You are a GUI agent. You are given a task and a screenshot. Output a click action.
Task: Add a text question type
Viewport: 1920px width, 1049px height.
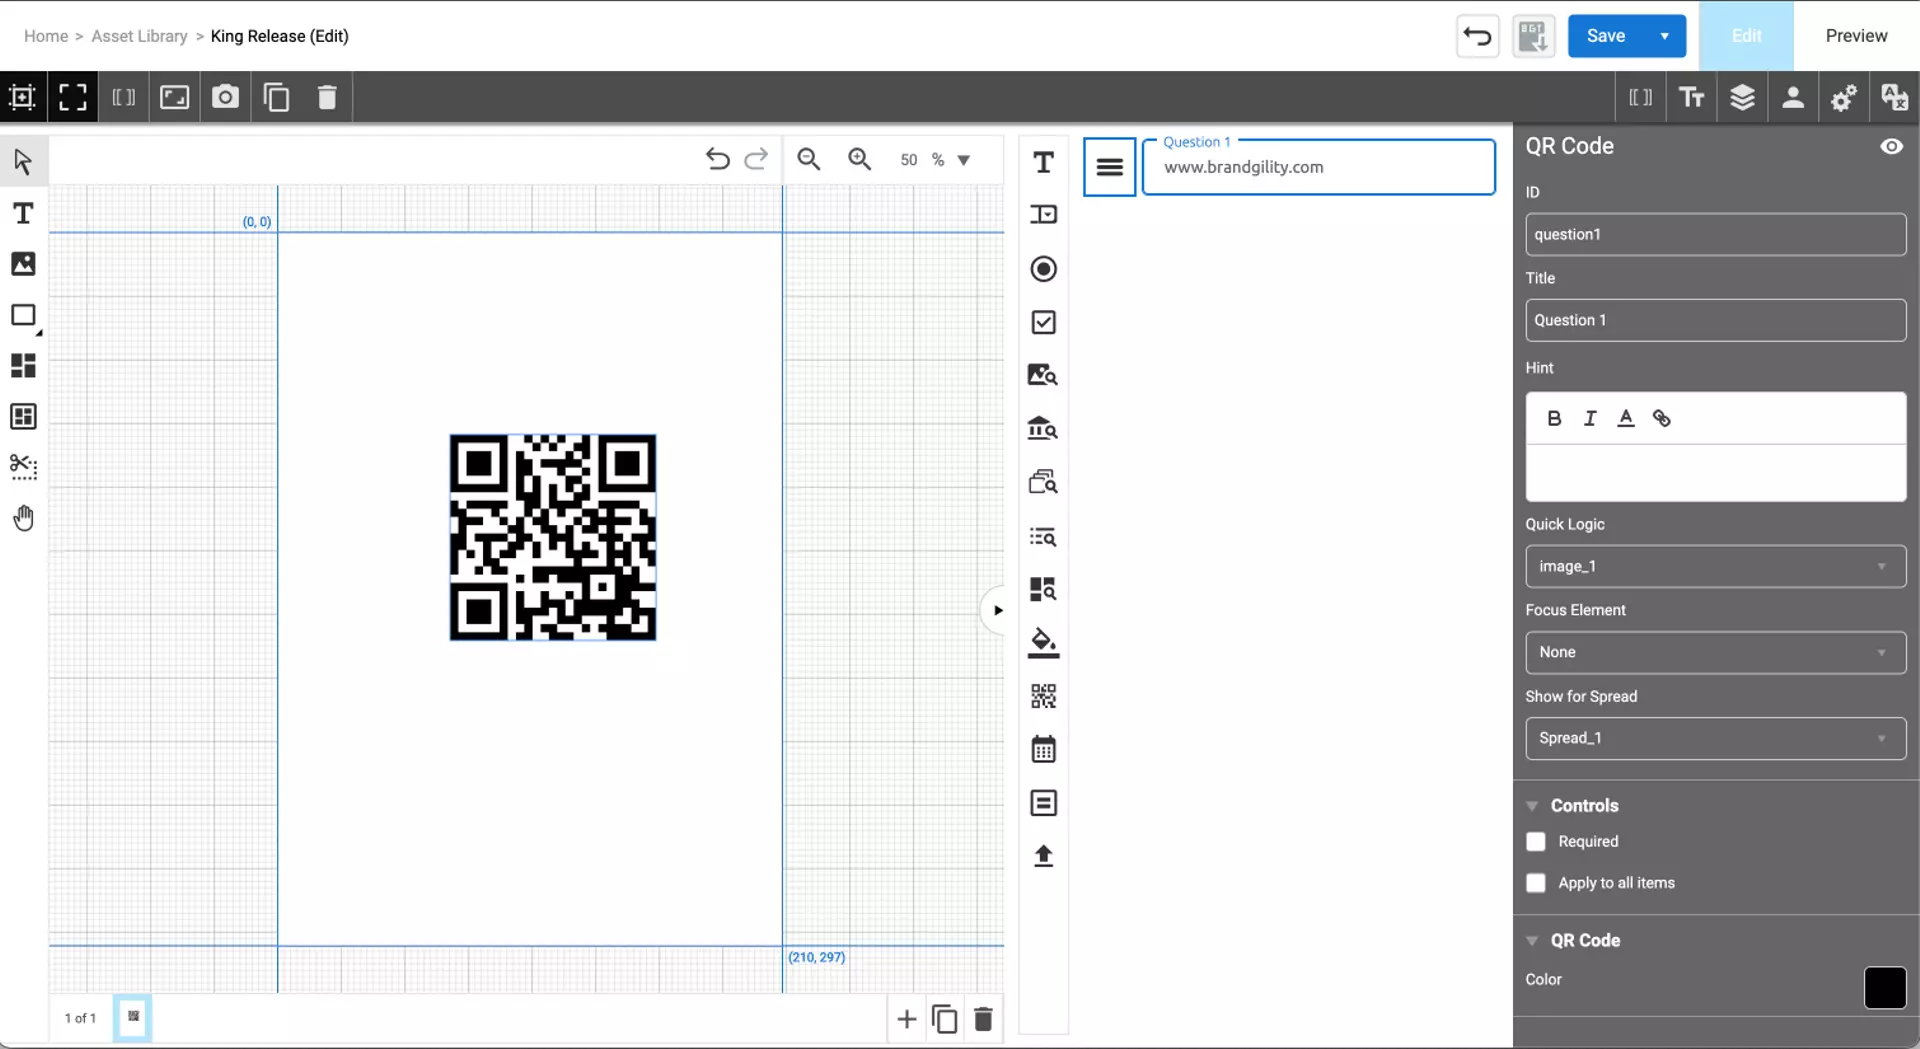1043,162
